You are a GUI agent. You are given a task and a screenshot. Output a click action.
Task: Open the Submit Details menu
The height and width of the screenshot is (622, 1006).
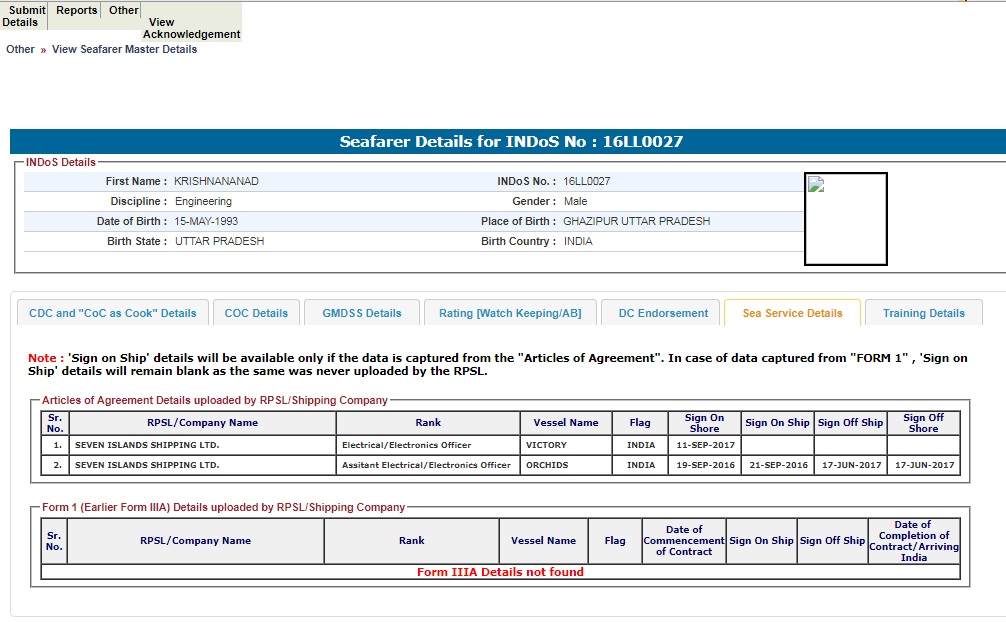(x=23, y=16)
